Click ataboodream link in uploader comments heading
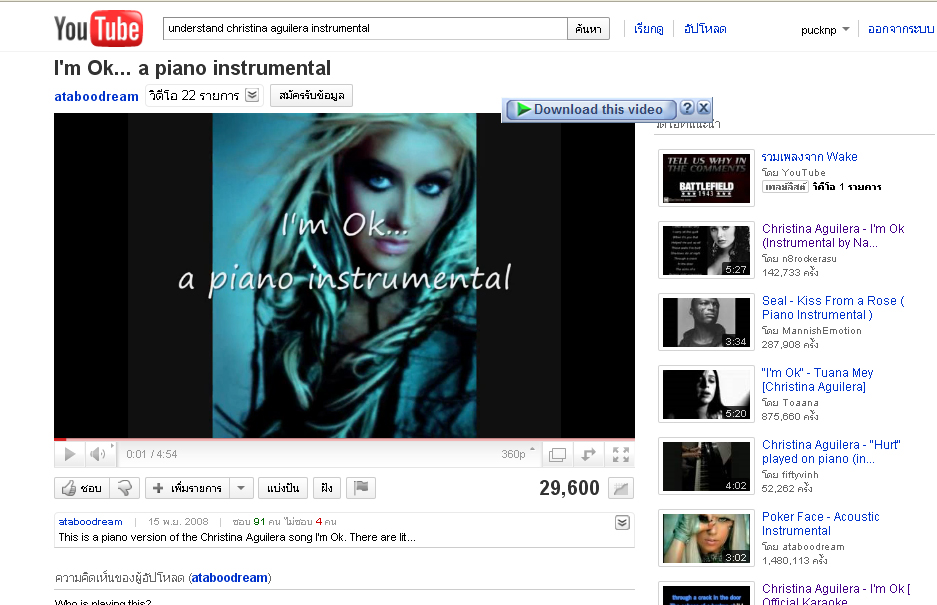 229,578
